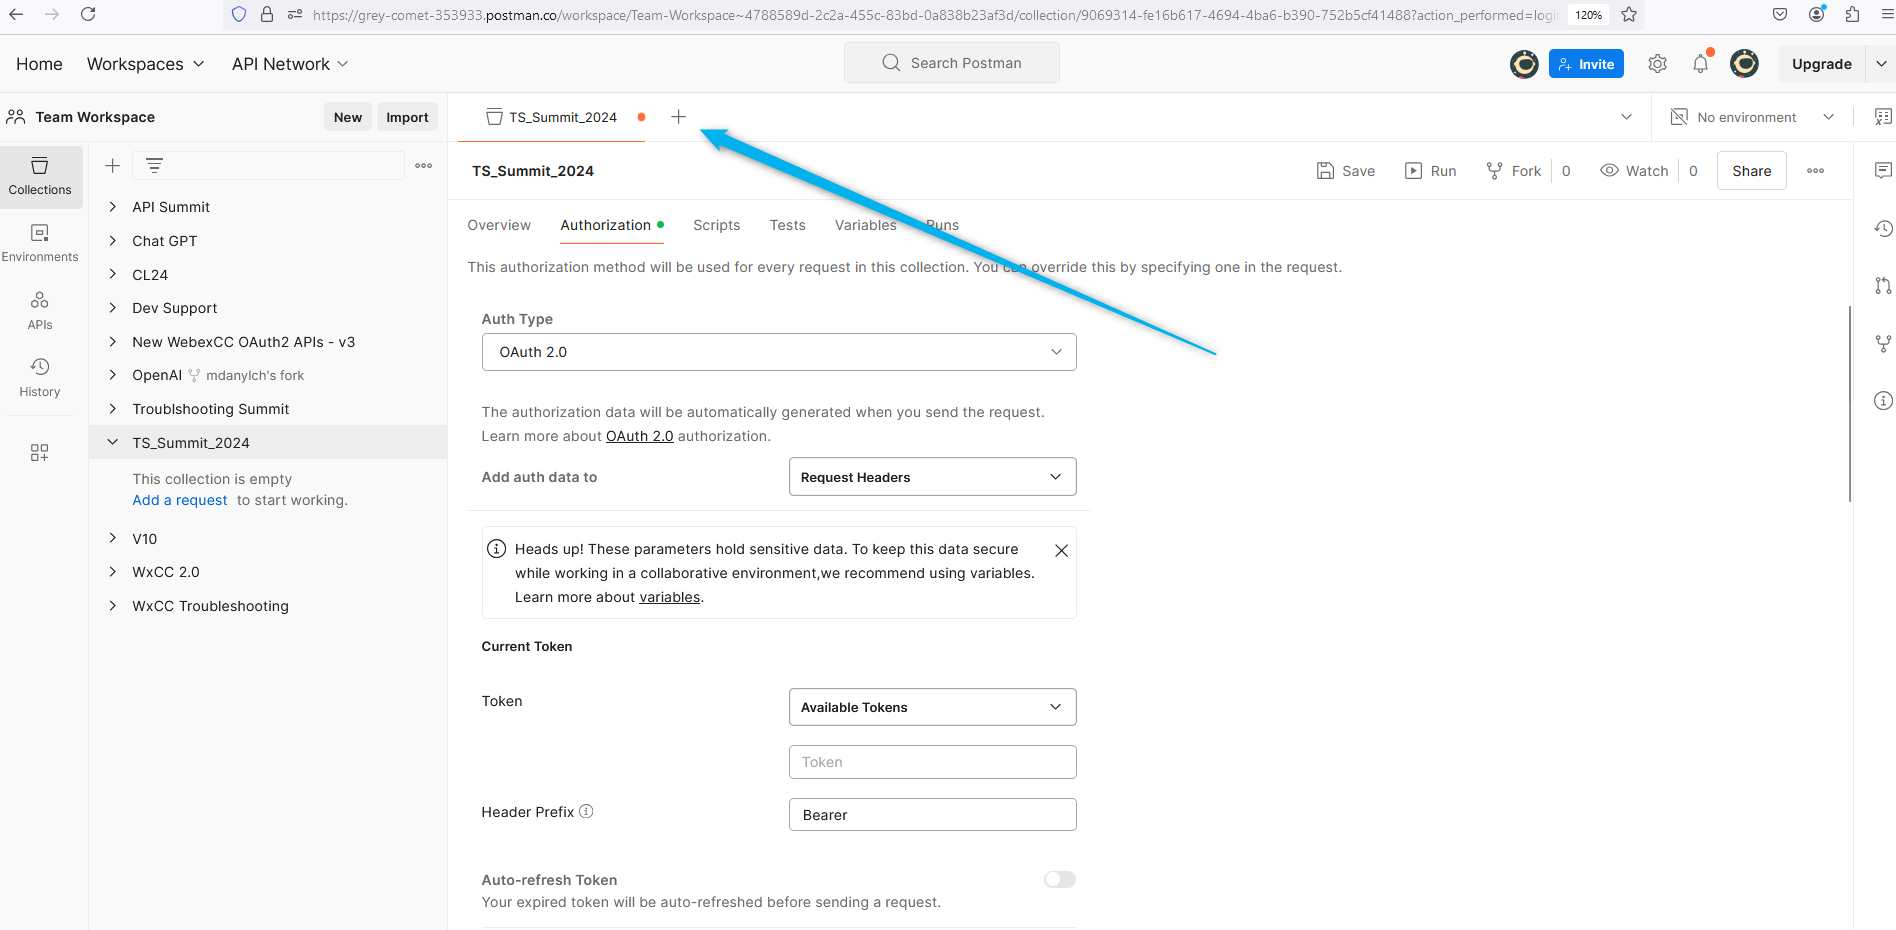Click the Import button
The height and width of the screenshot is (930, 1896).
click(x=407, y=117)
